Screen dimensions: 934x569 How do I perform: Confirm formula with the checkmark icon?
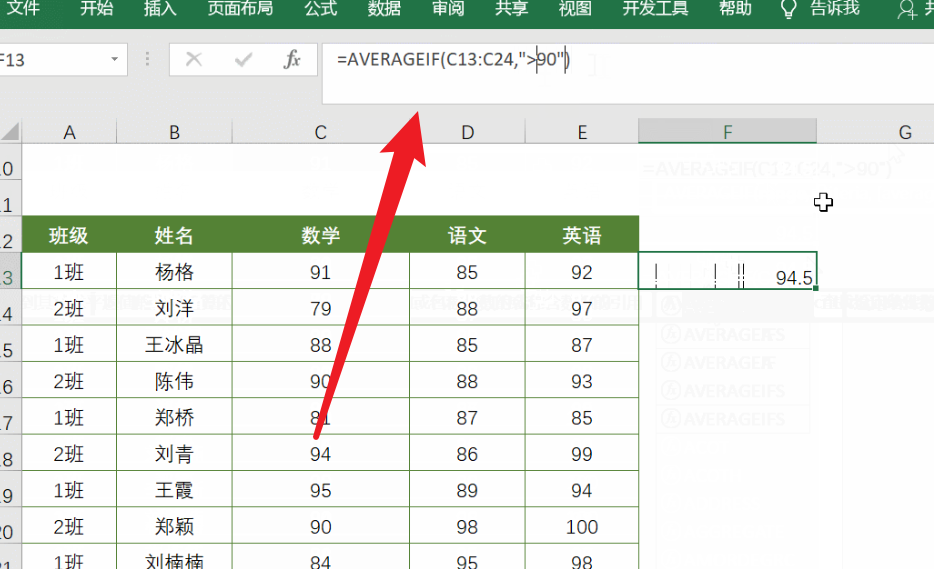(243, 59)
